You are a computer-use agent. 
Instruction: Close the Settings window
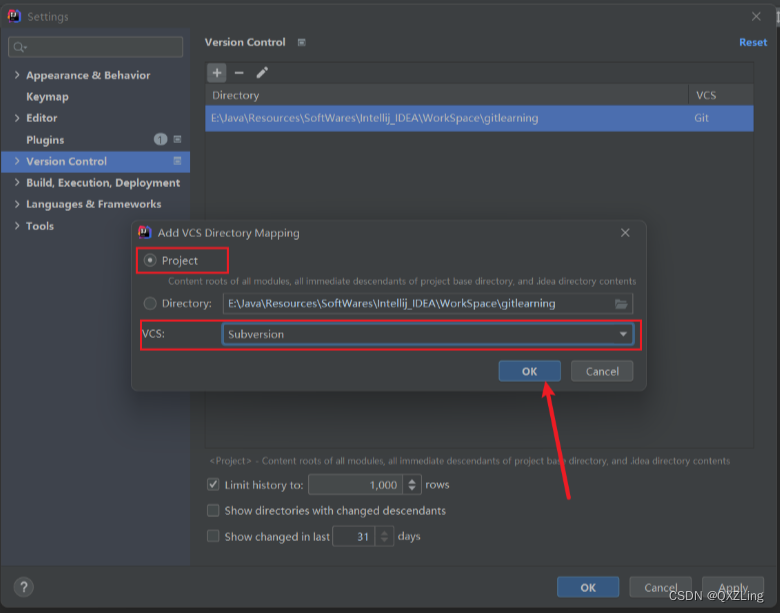[756, 17]
